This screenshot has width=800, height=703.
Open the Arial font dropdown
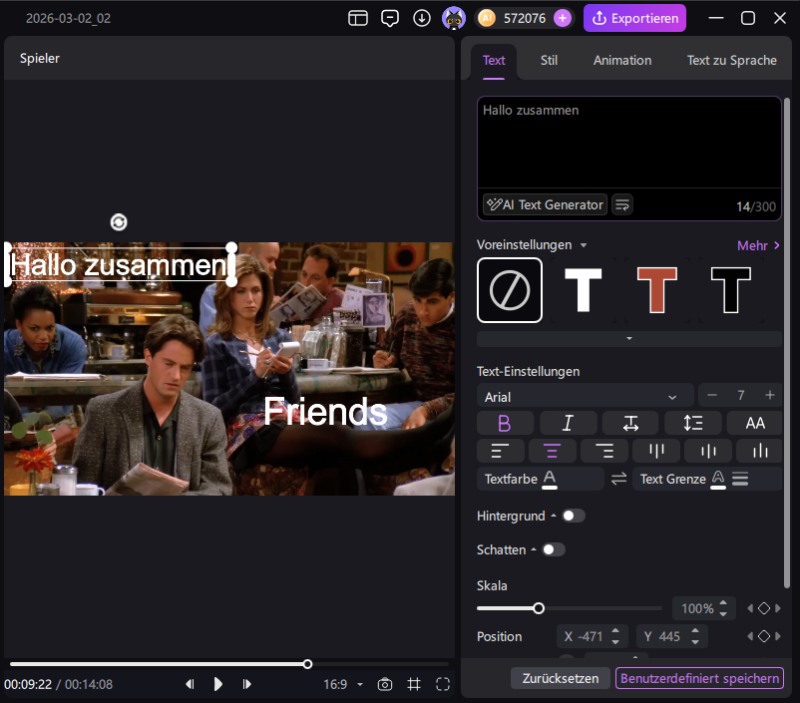(x=584, y=396)
